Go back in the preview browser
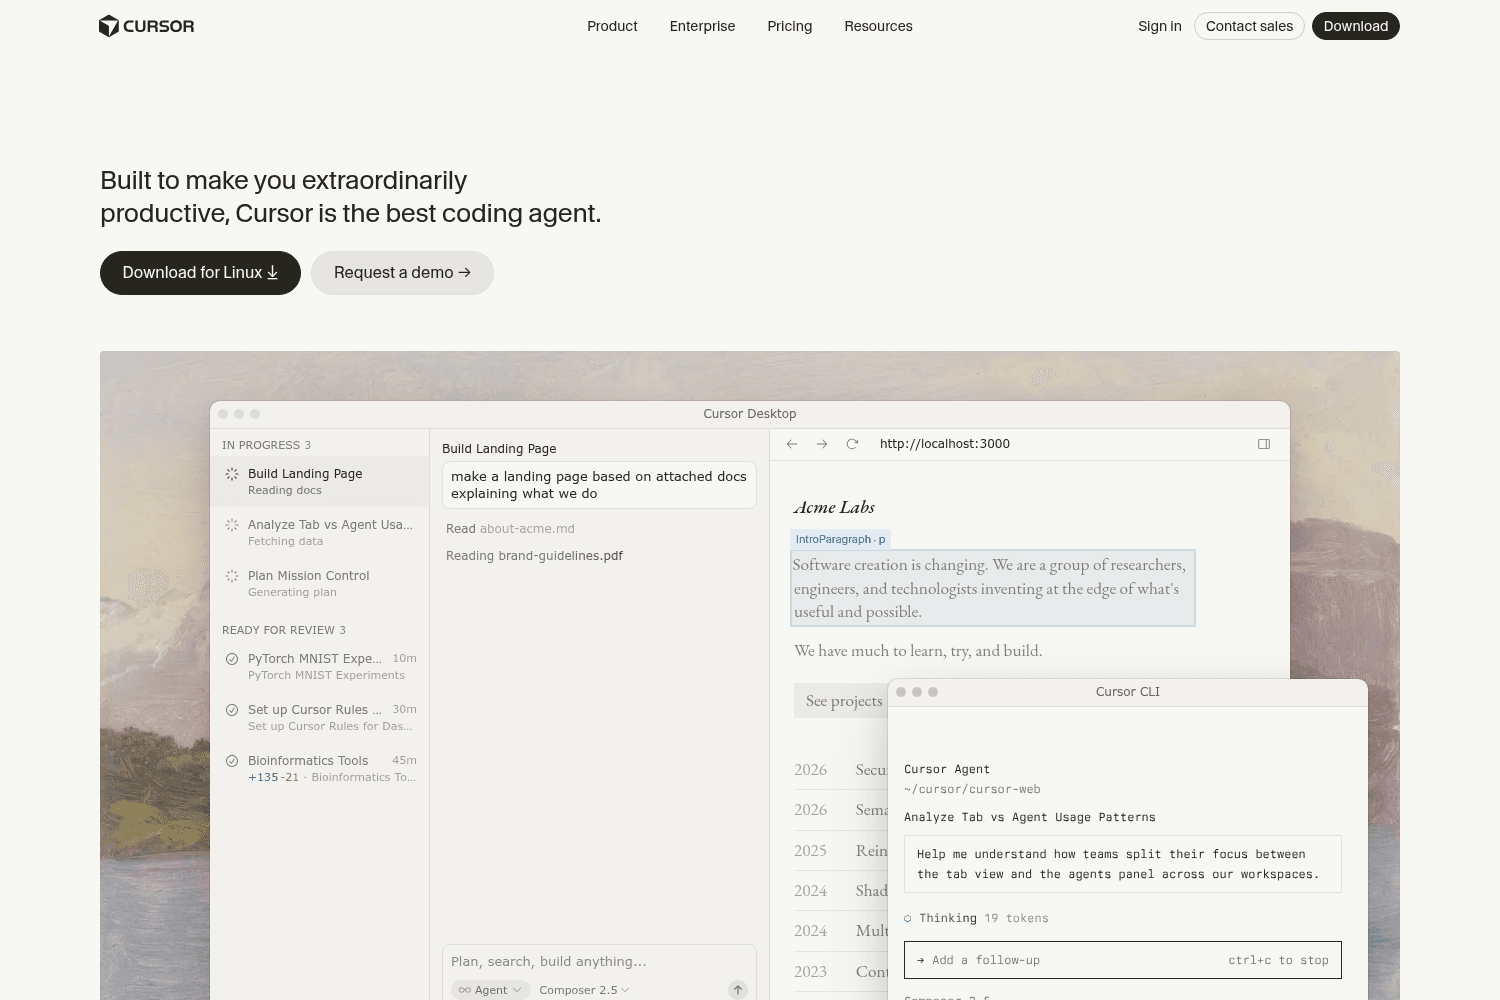Screen dimensions: 1500x1000 pos(792,444)
